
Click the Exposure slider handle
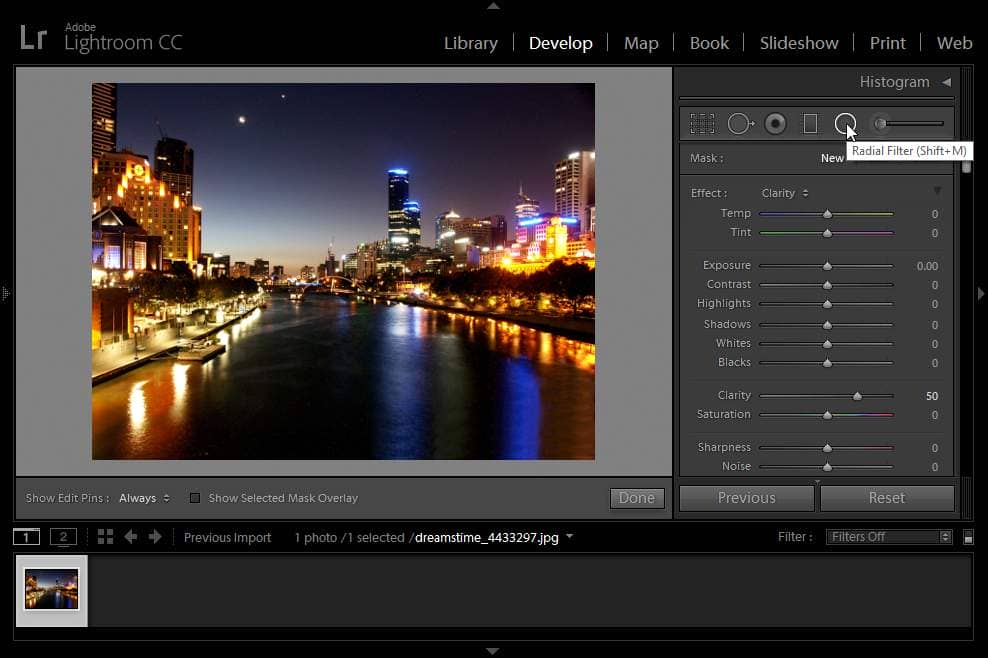click(x=827, y=266)
